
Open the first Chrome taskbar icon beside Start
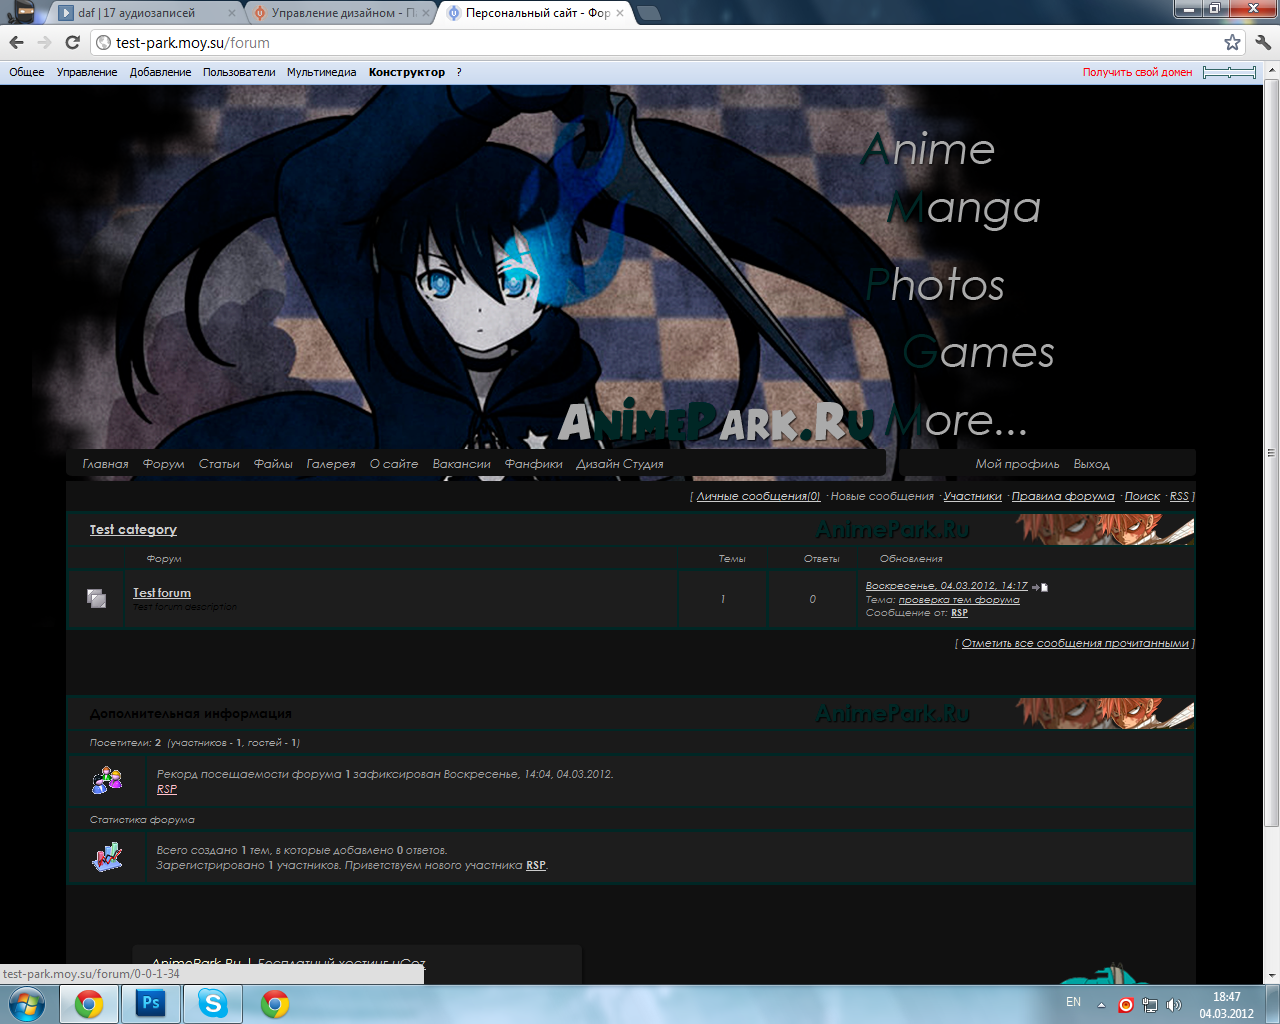tap(89, 1004)
